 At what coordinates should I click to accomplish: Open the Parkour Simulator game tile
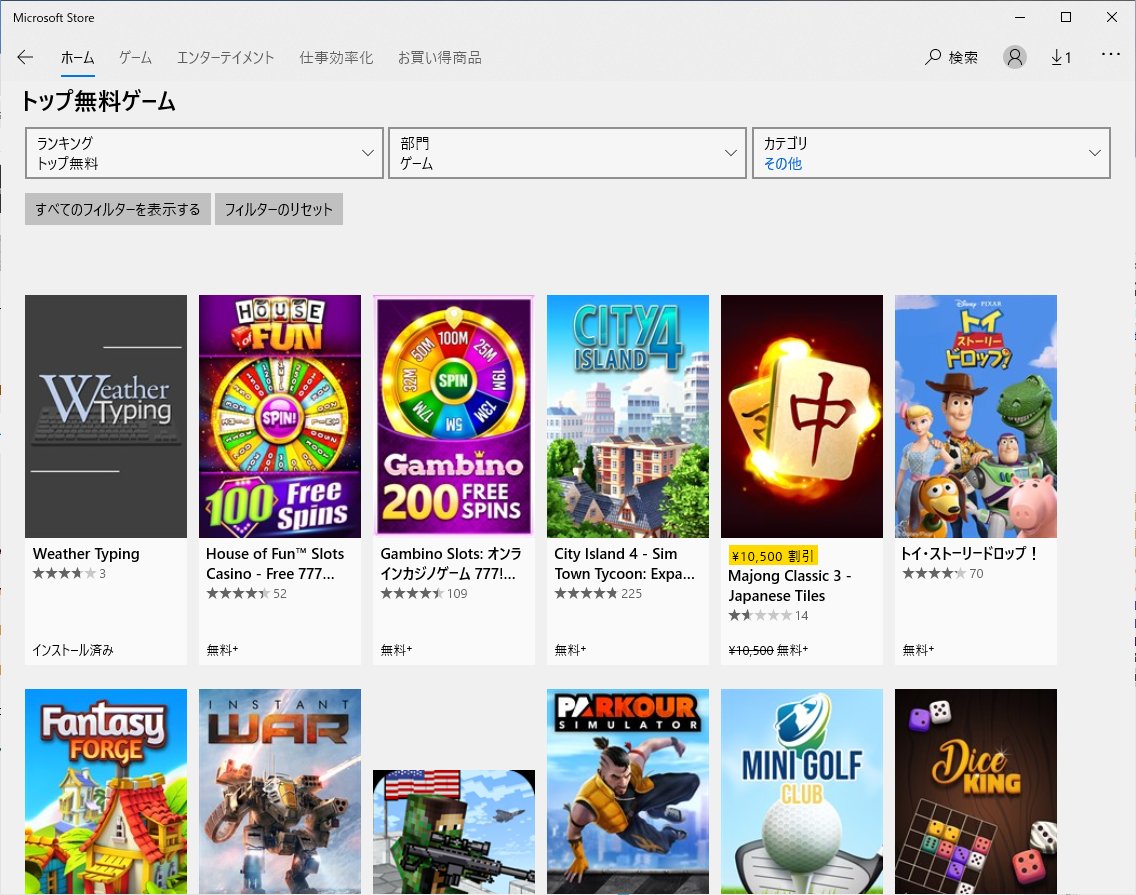(627, 791)
